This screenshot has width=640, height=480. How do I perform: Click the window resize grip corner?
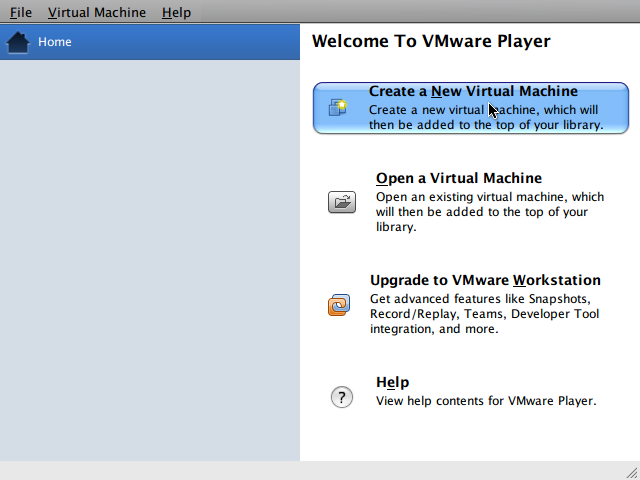pyautogui.click(x=631, y=472)
